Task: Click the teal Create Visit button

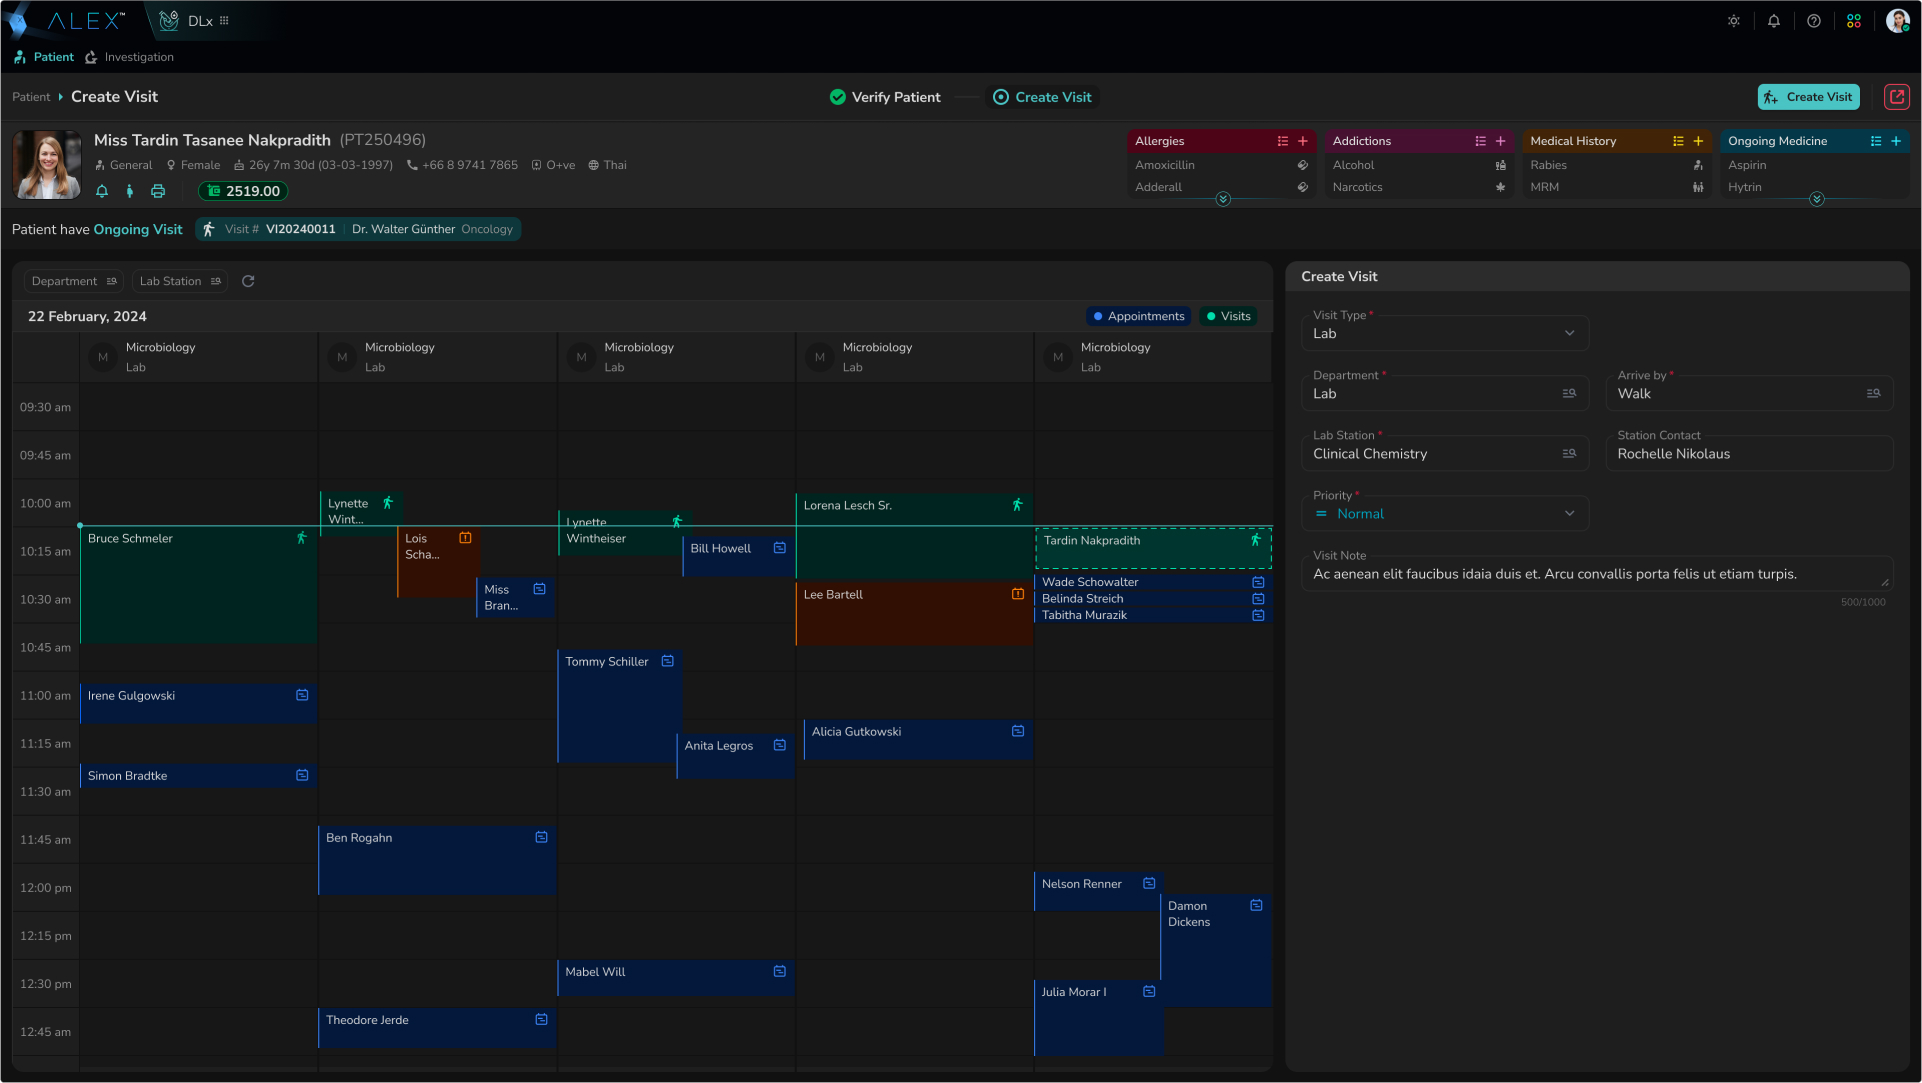Action: pyautogui.click(x=1808, y=97)
